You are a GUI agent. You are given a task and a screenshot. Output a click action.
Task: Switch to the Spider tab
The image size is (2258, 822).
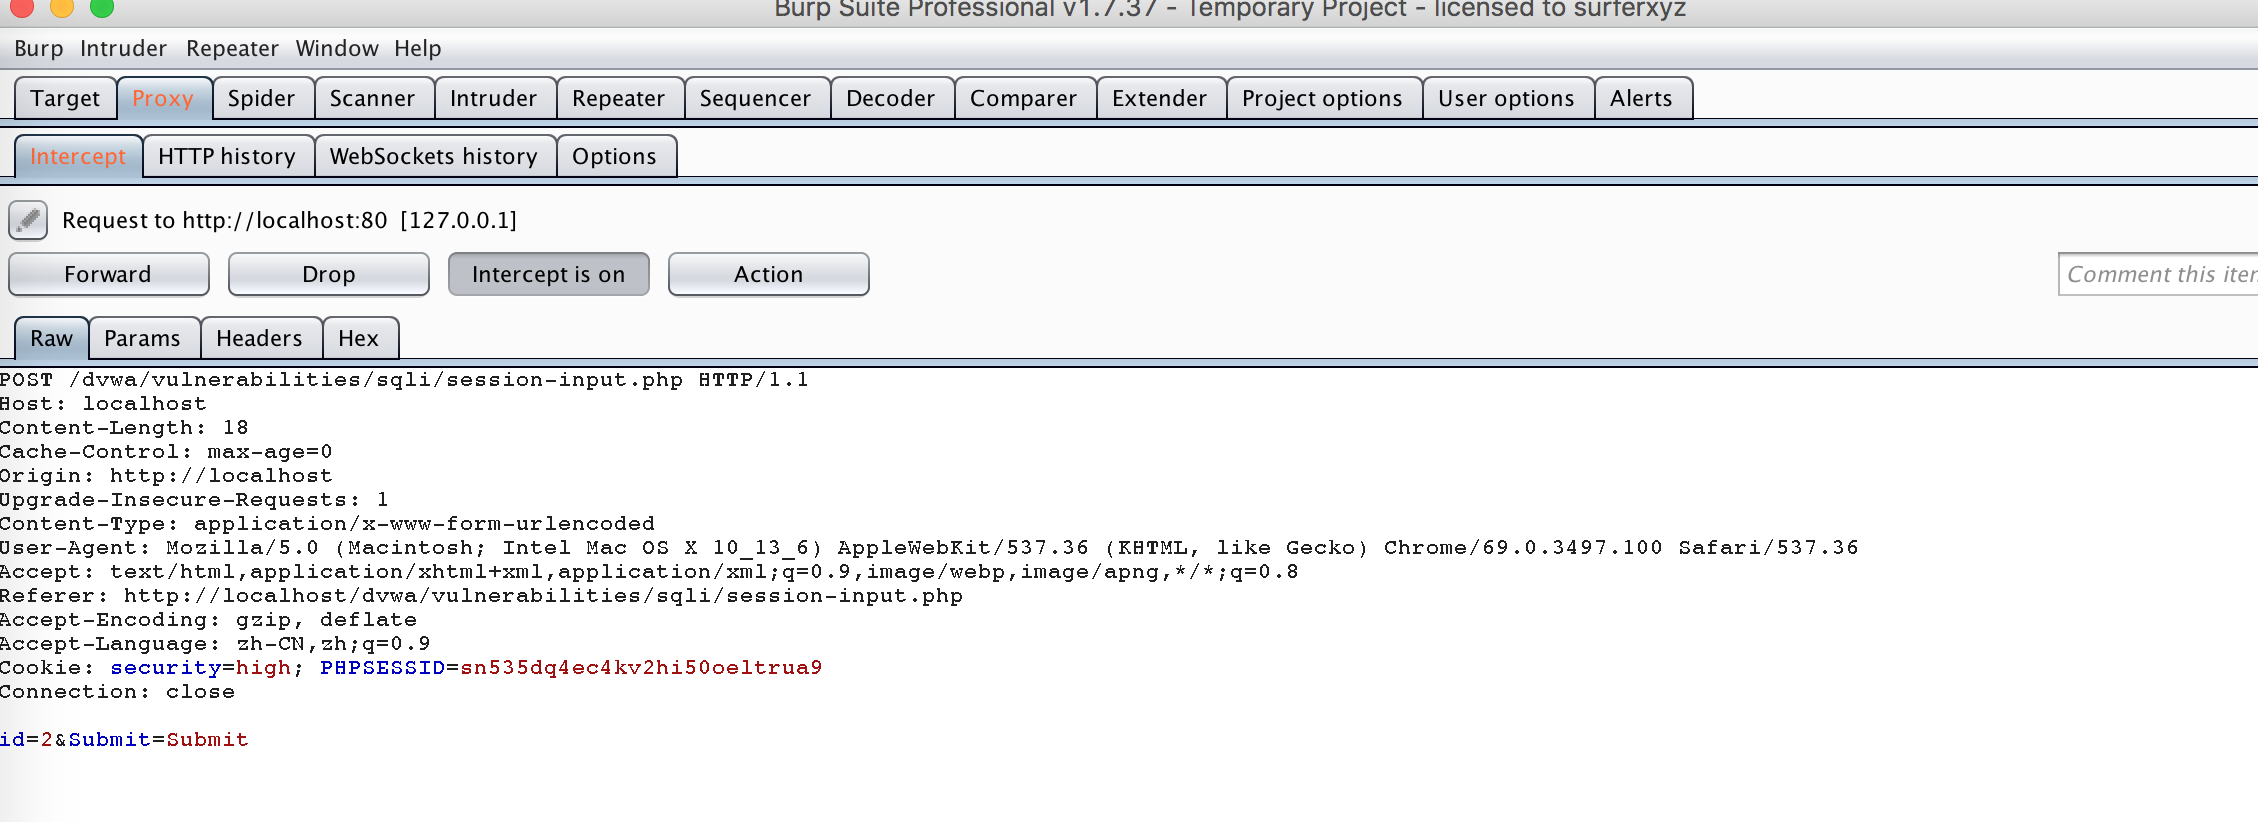(261, 98)
